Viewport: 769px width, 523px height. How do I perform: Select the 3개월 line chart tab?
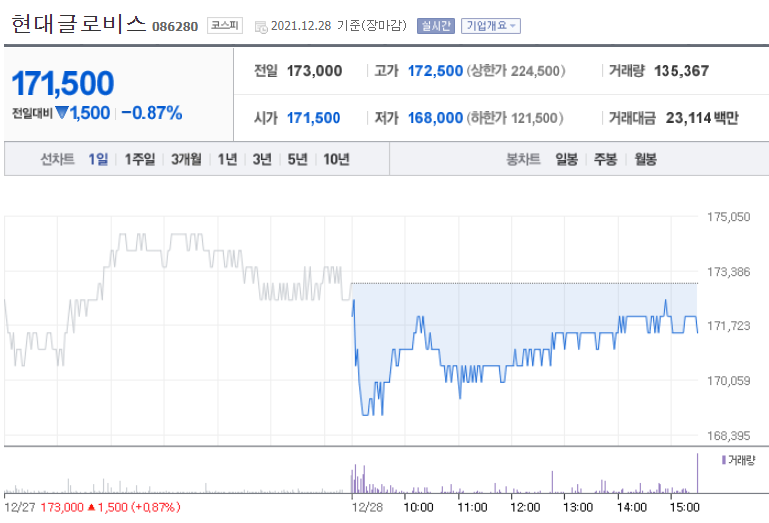(186, 159)
